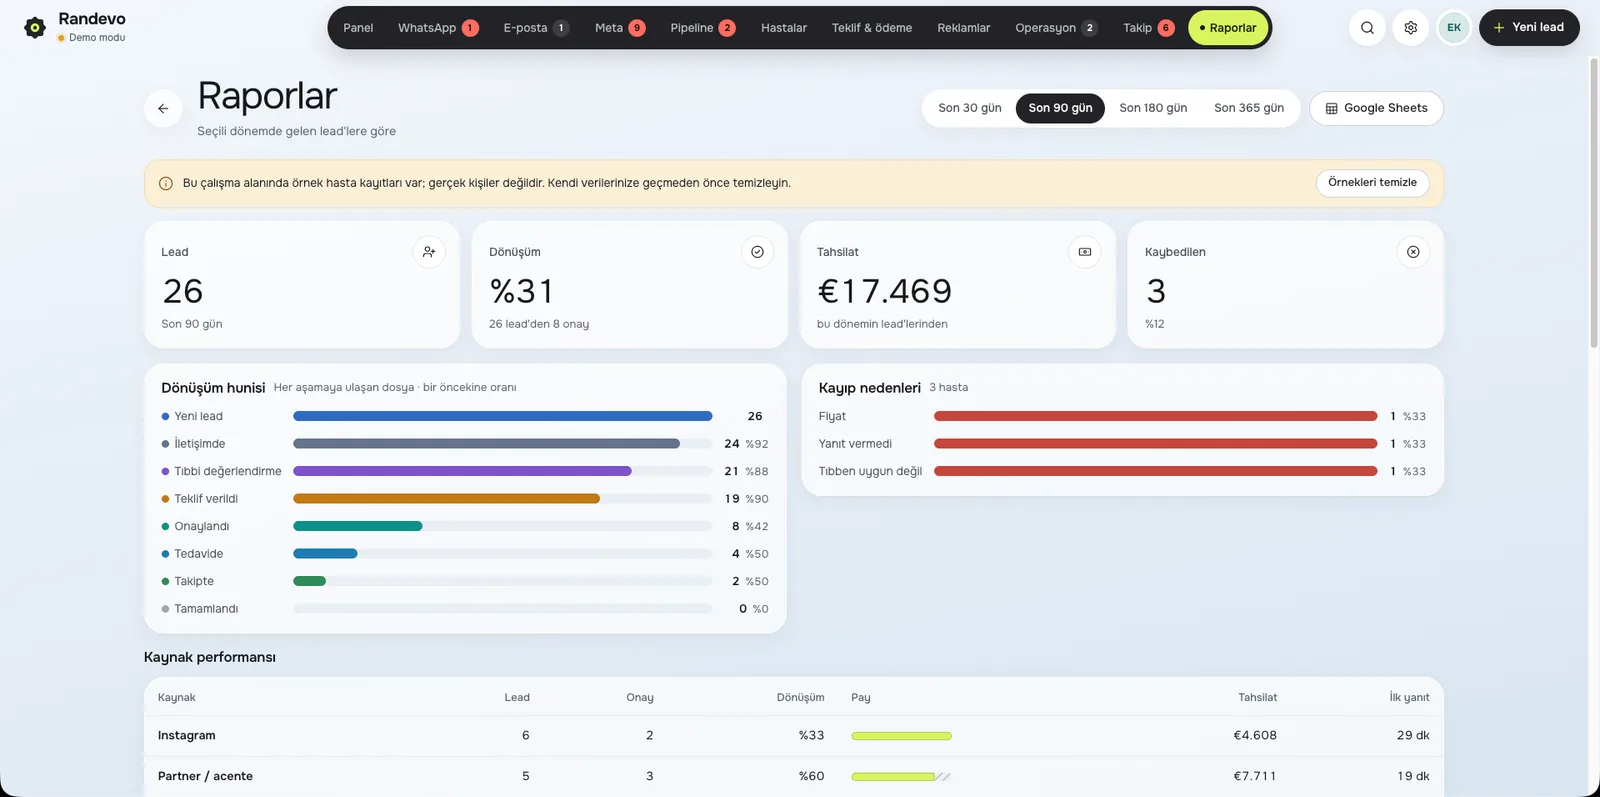The width and height of the screenshot is (1600, 797).
Task: Select the Son 30 gün period
Action: (970, 108)
